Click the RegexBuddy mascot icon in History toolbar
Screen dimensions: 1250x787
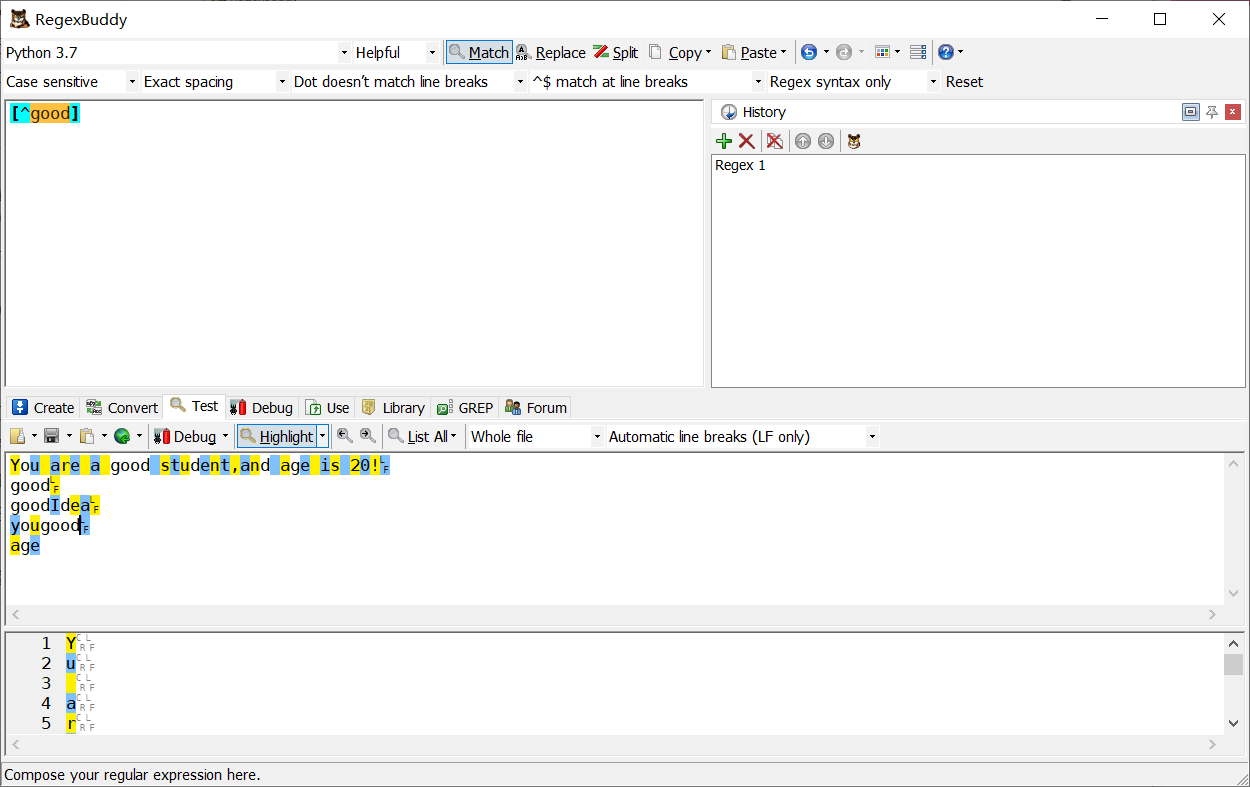click(x=854, y=141)
